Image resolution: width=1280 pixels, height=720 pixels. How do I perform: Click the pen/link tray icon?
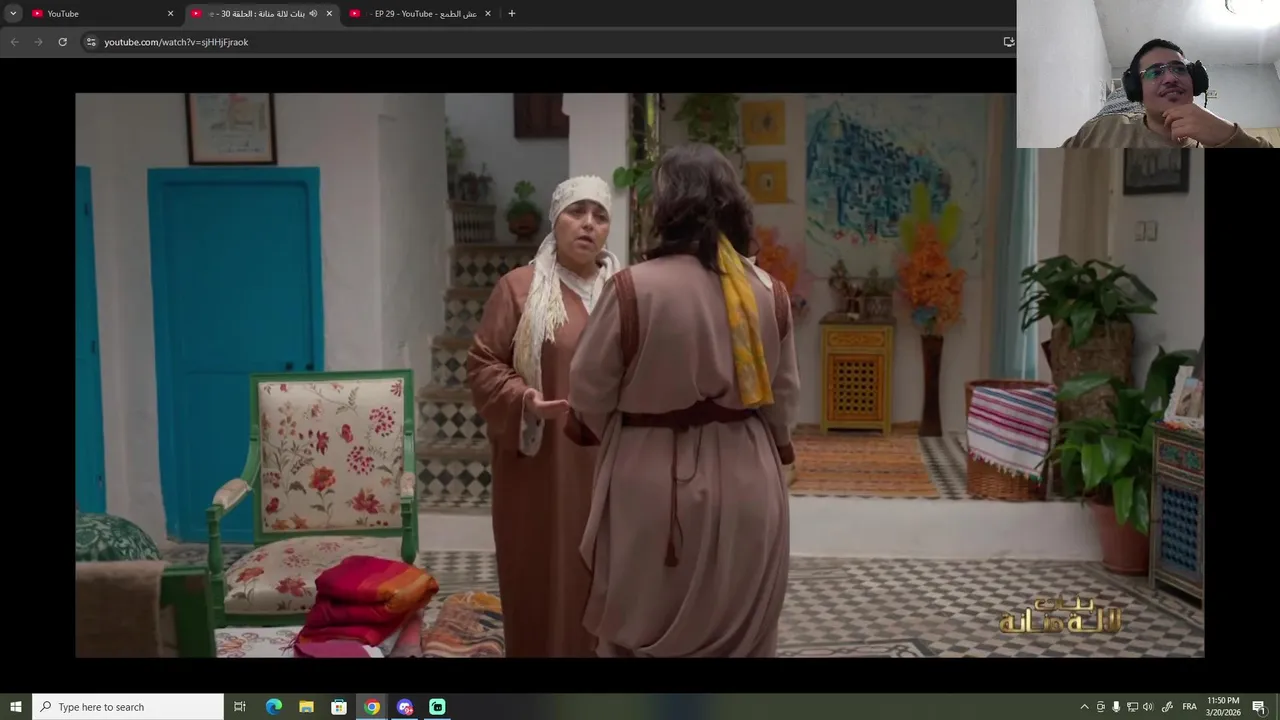click(x=1166, y=707)
